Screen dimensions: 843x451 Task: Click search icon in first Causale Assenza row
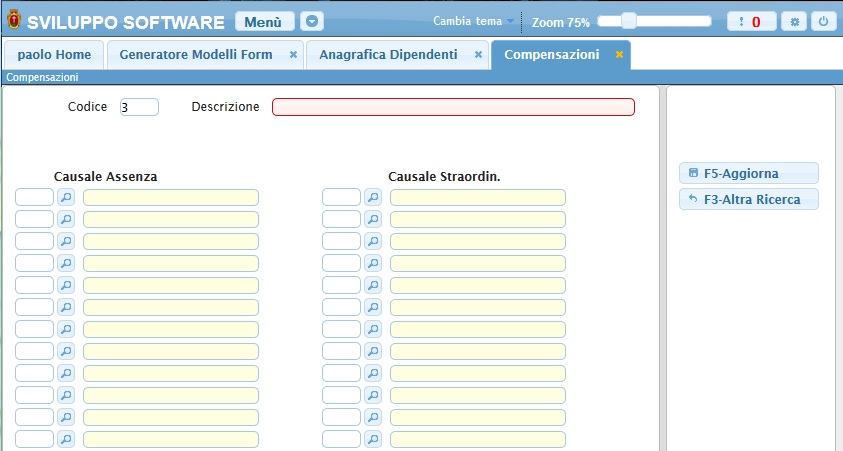point(66,198)
